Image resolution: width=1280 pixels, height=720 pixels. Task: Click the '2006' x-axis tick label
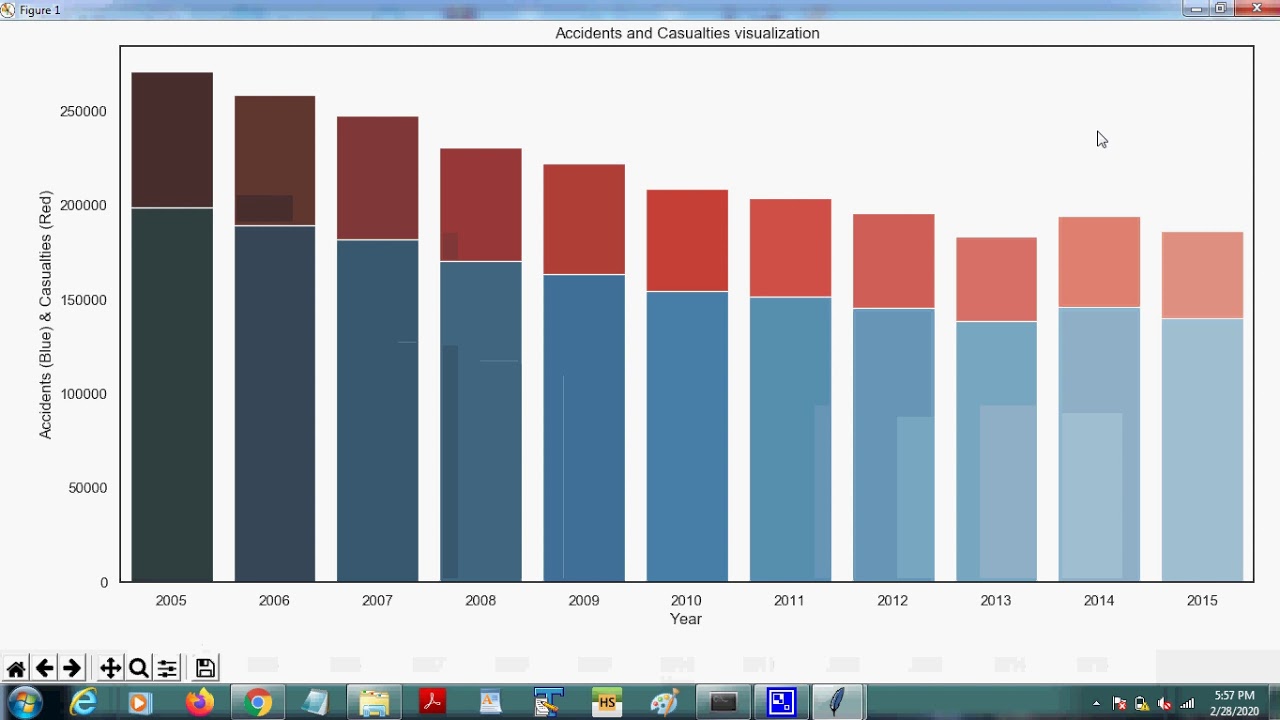pos(274,601)
